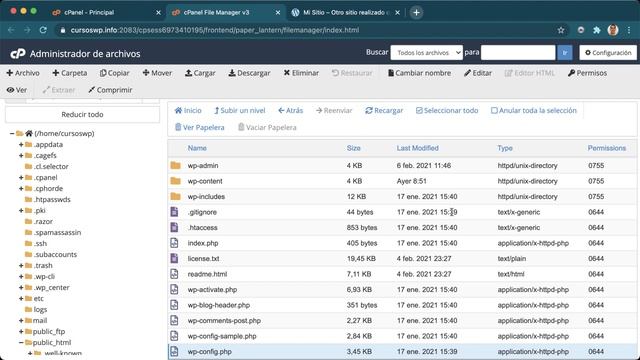Expand the mail tree folder
640x360 pixels.
[x=21, y=321]
